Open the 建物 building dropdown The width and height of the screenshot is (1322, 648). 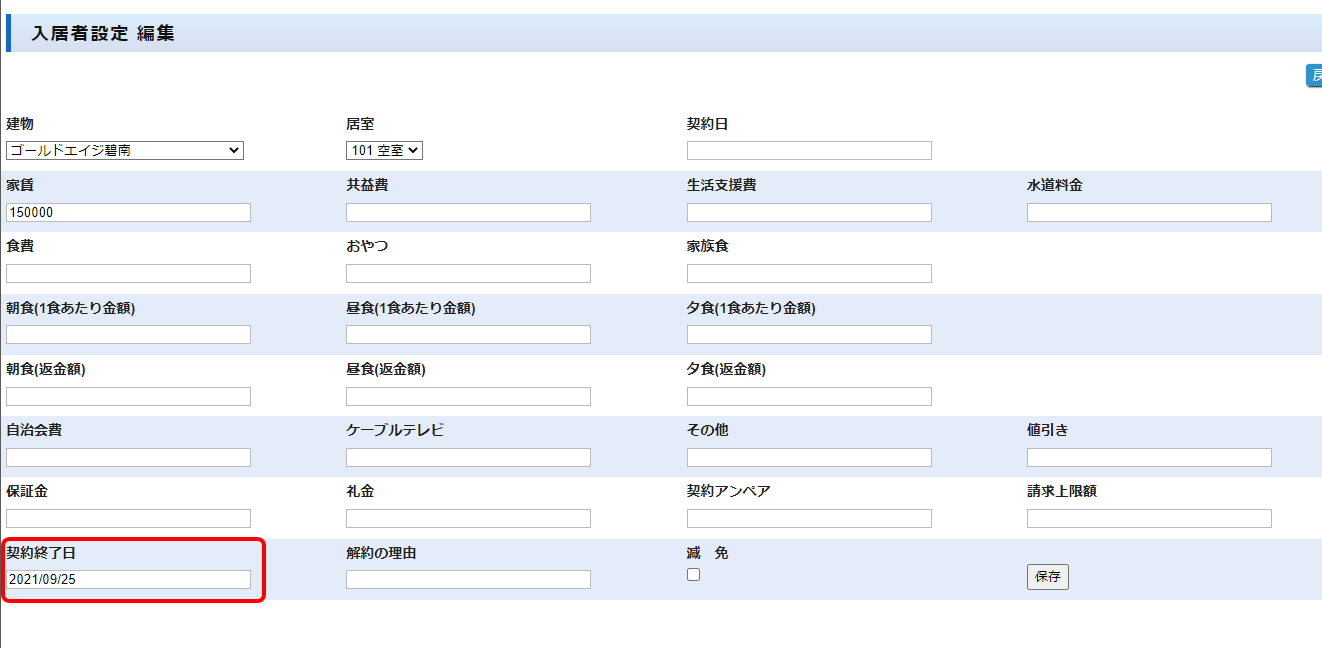125,151
